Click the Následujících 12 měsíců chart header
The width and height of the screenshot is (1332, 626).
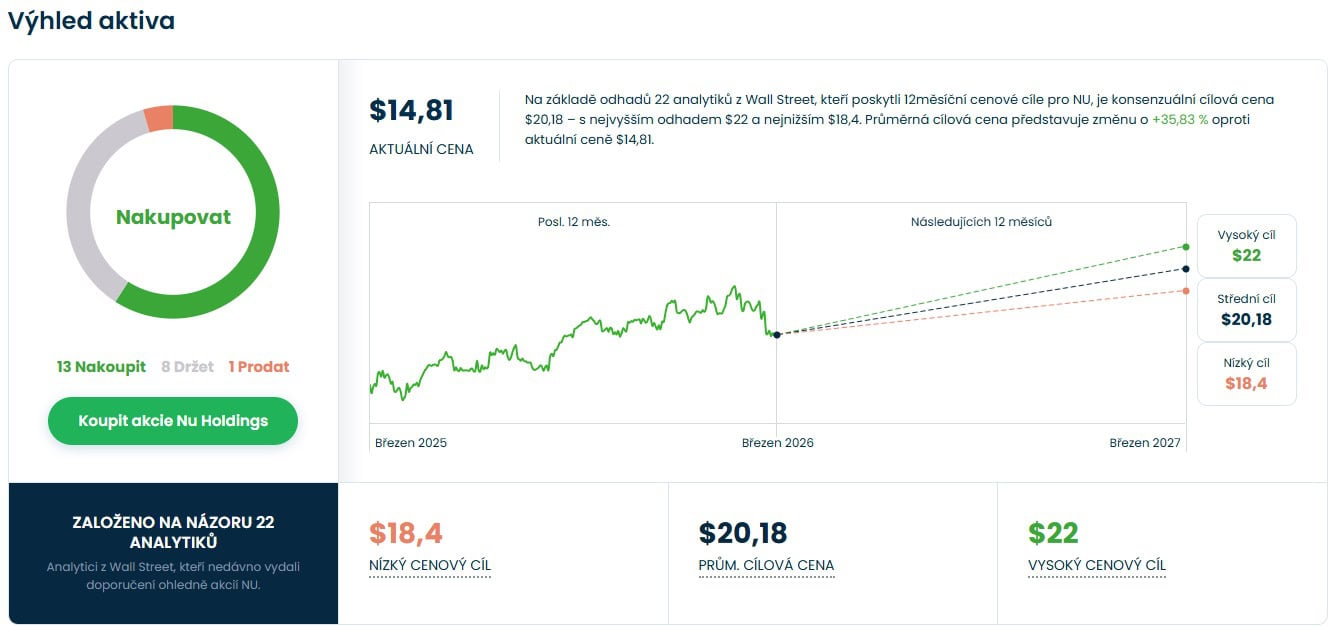point(981,222)
